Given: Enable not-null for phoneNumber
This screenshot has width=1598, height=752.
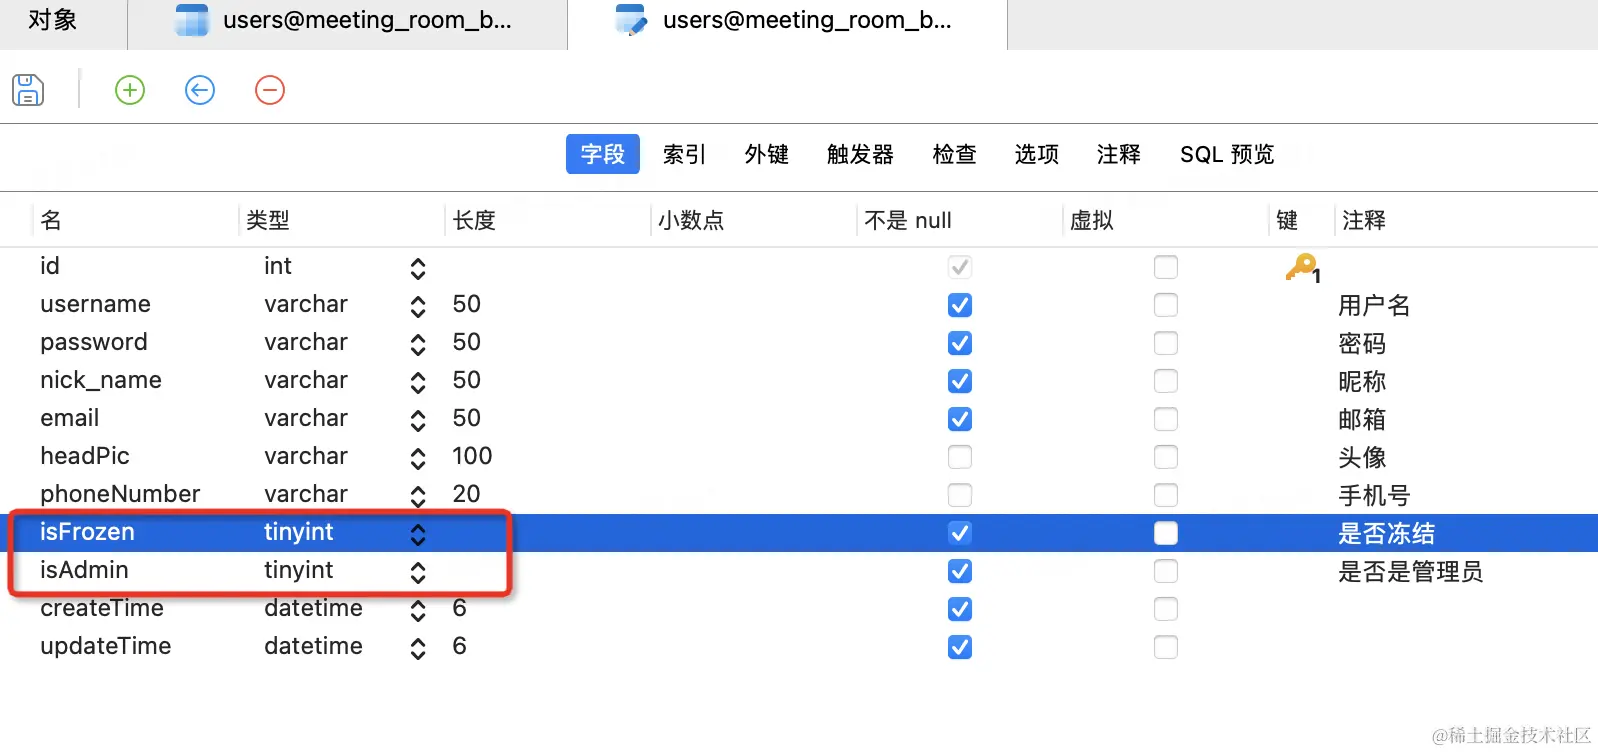Looking at the screenshot, I should pos(960,495).
